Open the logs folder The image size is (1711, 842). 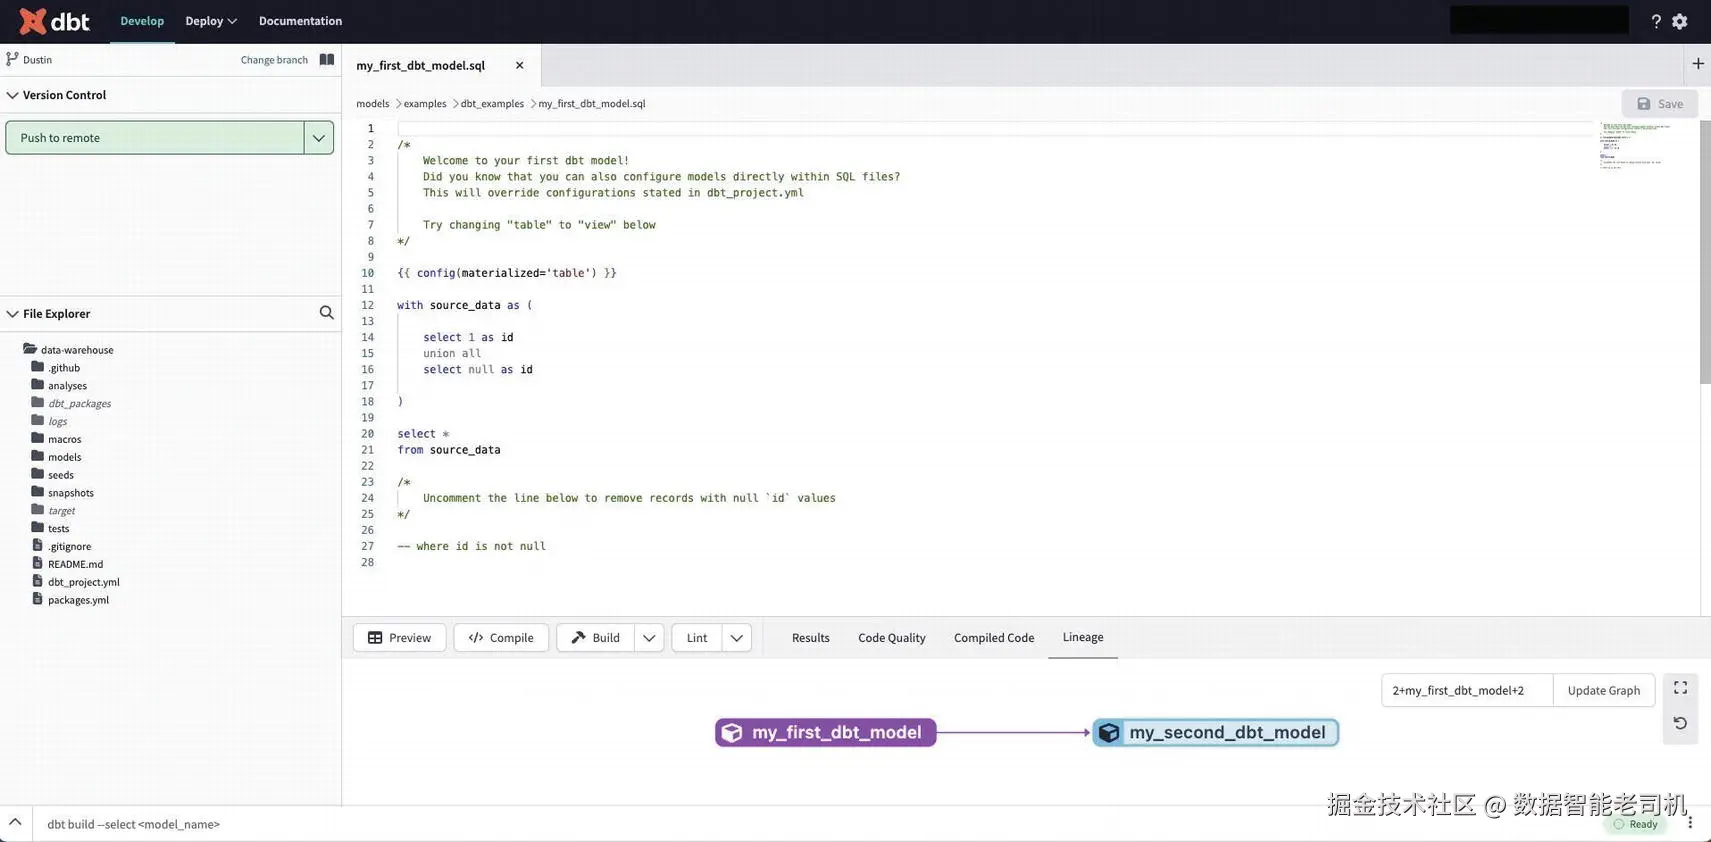click(x=57, y=421)
